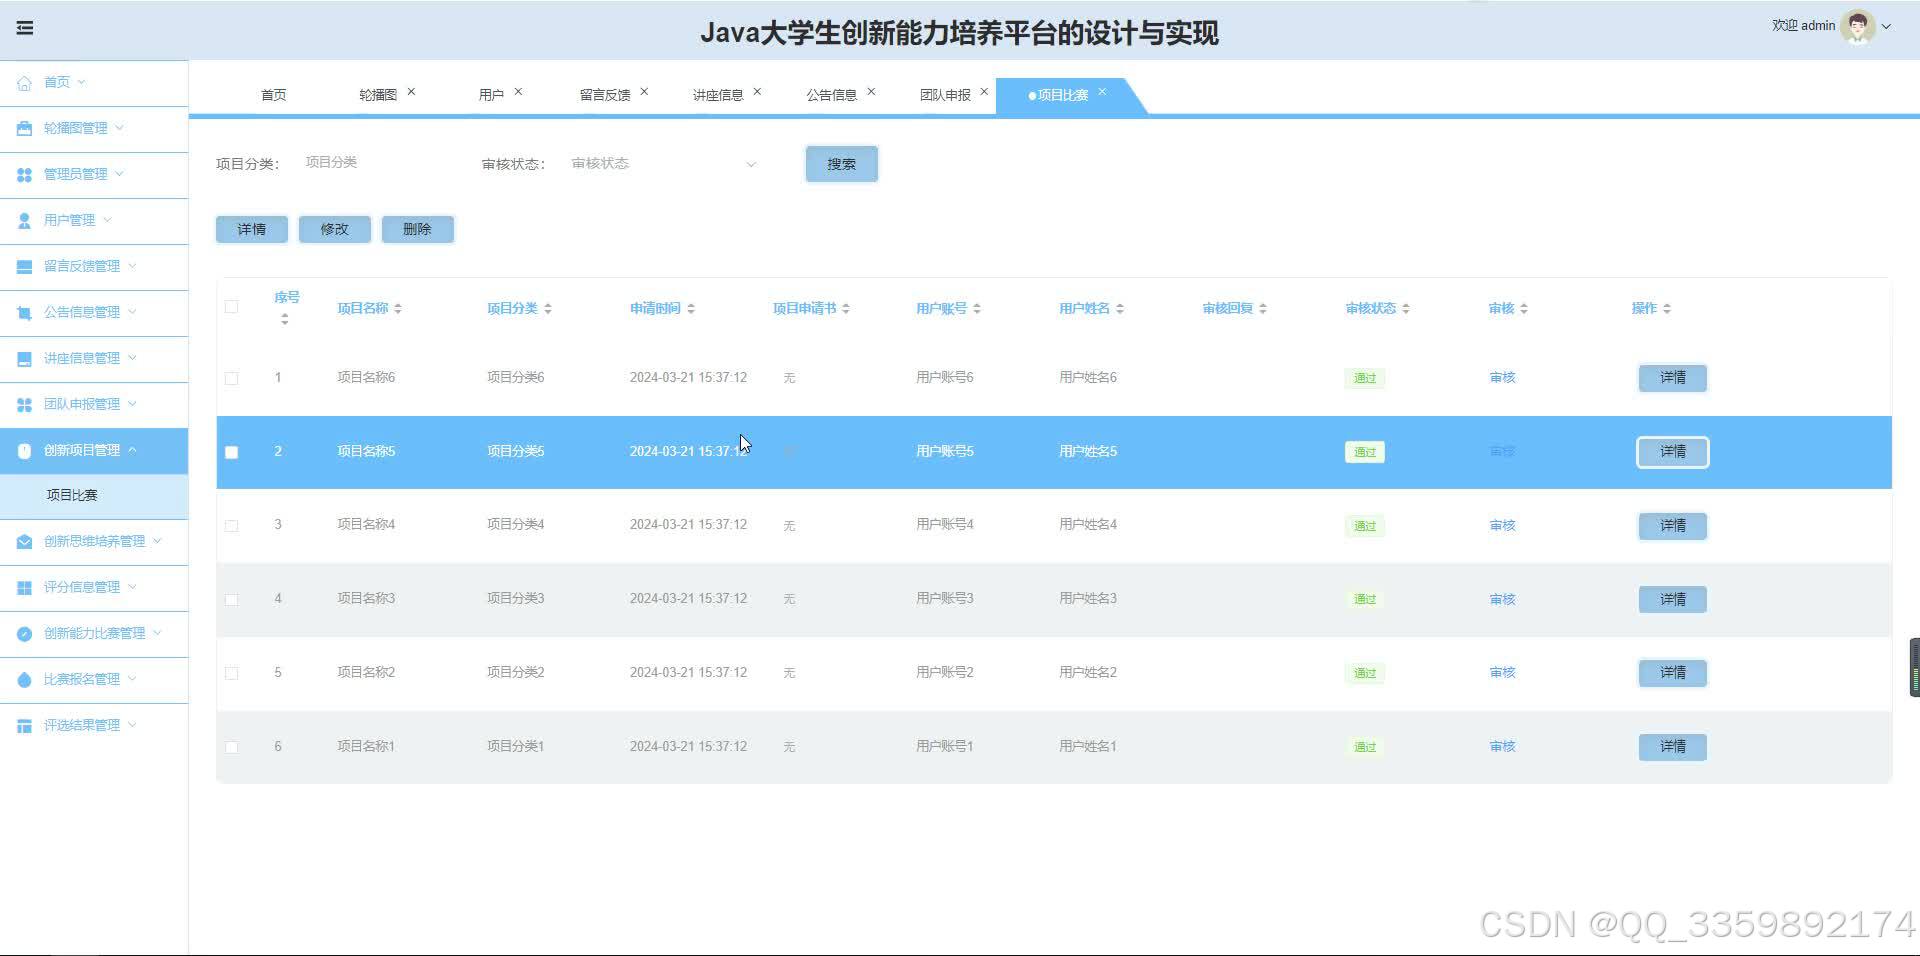Expand 轮播图管理 sidebar menu
The width and height of the screenshot is (1920, 956).
coord(120,128)
